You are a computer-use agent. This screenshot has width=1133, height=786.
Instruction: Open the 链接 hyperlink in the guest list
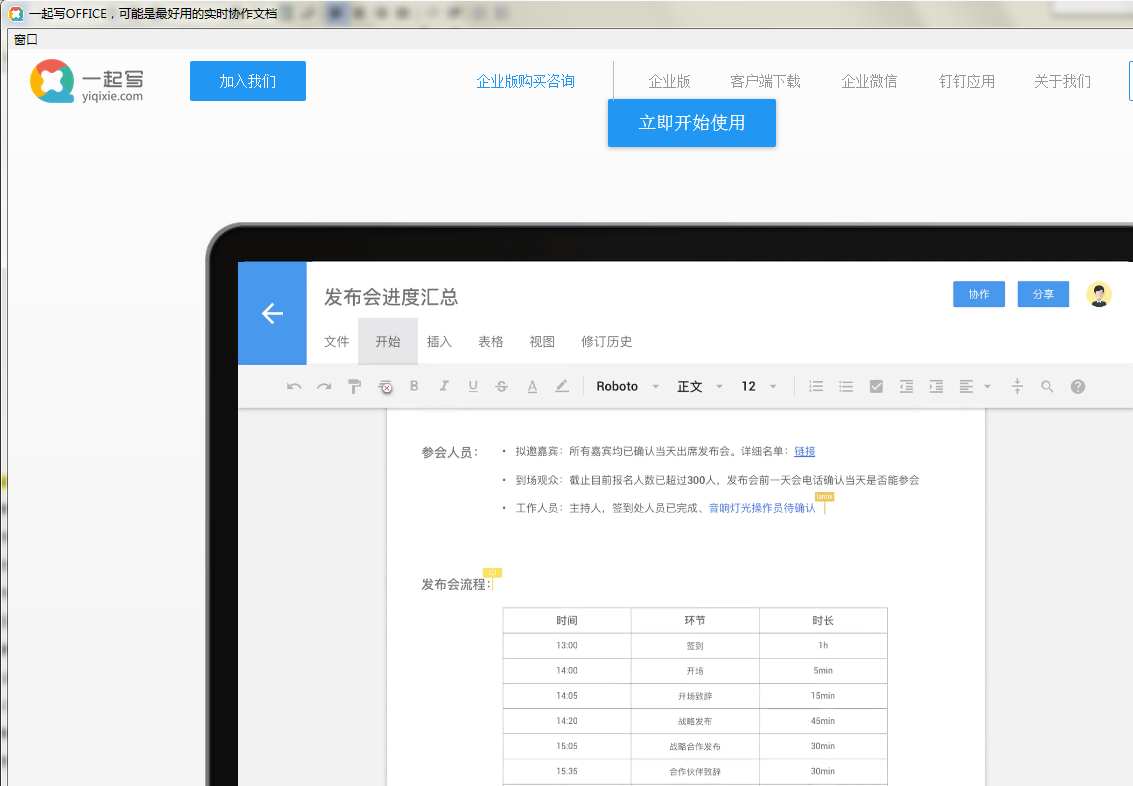pos(805,451)
